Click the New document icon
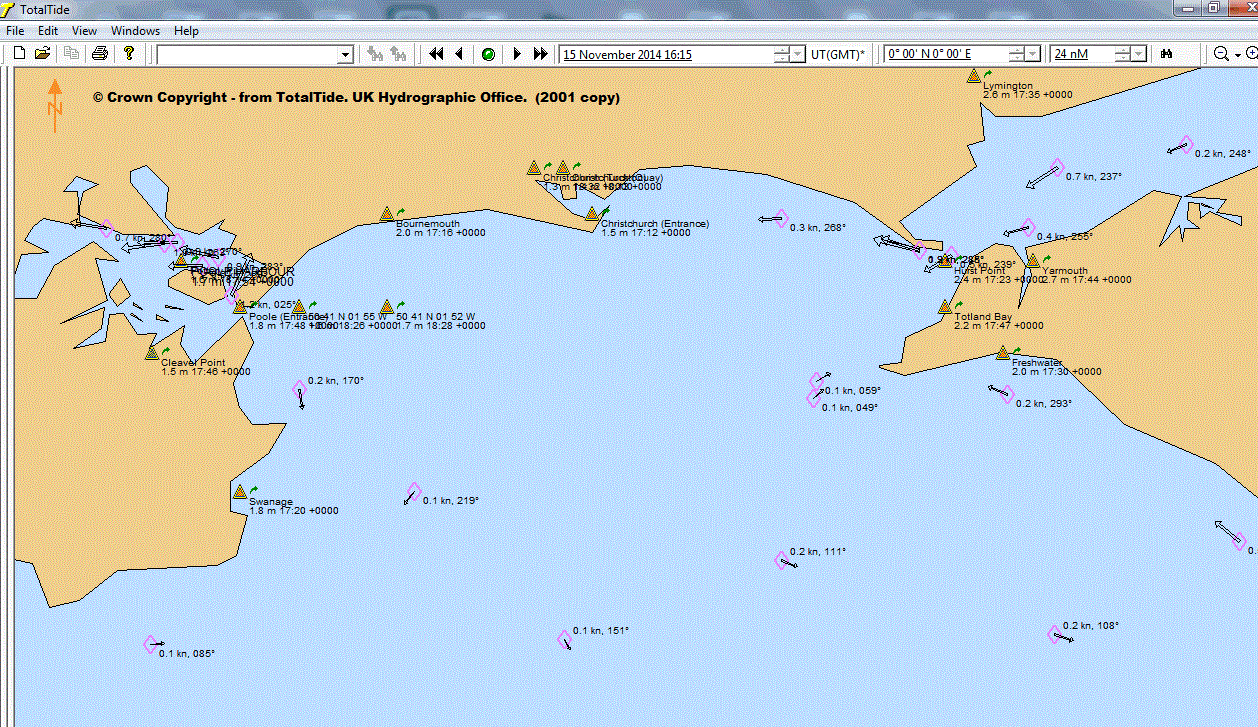 [x=20, y=54]
